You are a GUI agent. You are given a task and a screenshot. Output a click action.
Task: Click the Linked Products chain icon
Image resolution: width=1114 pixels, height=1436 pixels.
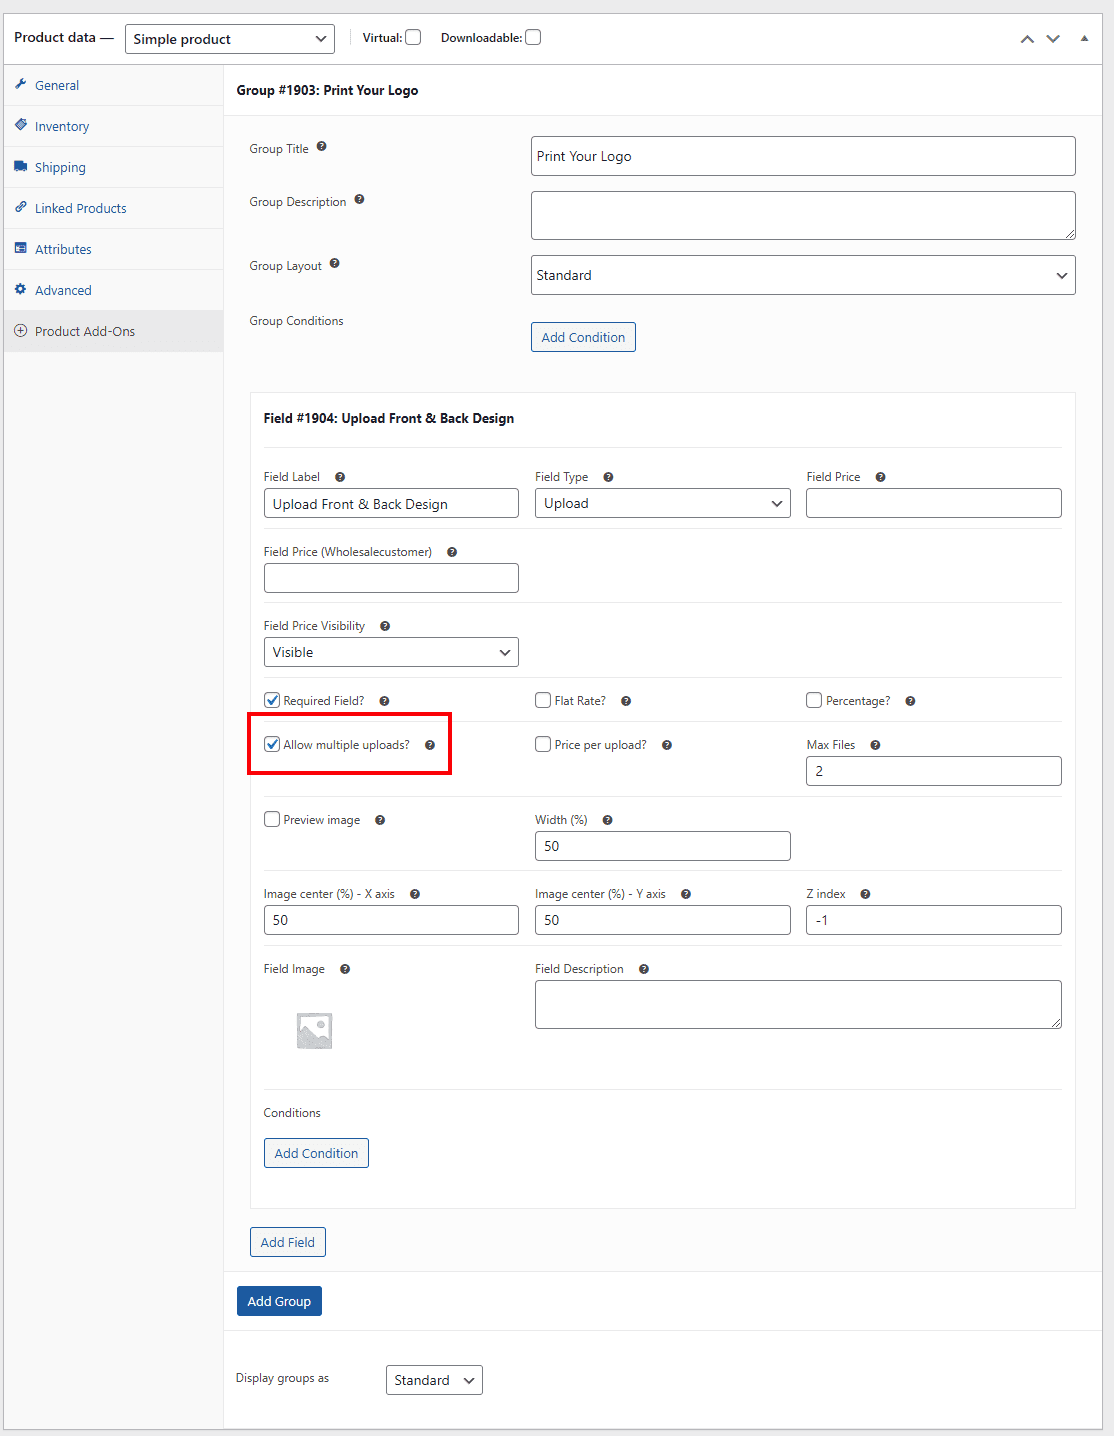[x=22, y=207]
